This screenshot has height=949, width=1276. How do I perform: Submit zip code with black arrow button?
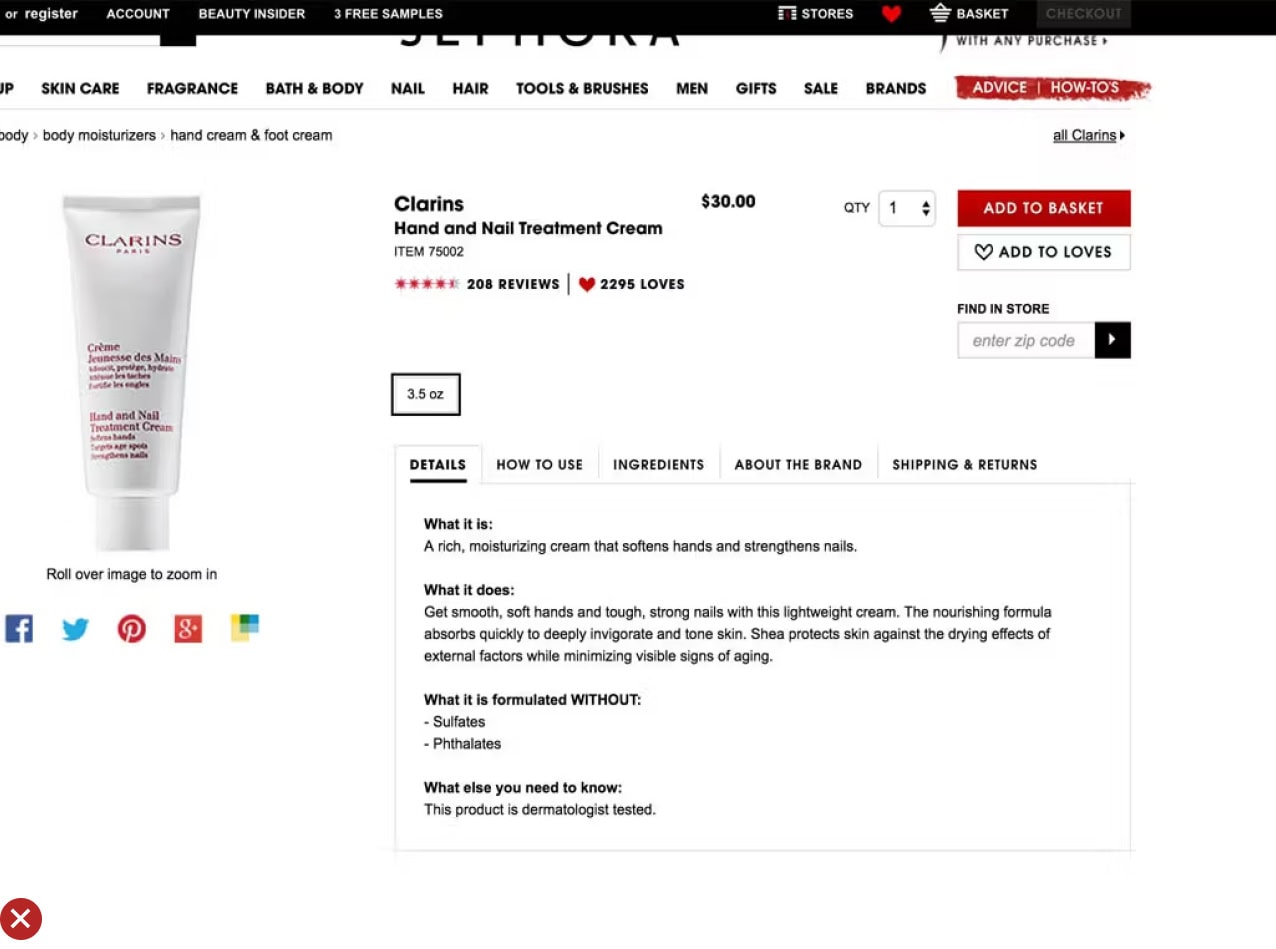tap(1113, 340)
